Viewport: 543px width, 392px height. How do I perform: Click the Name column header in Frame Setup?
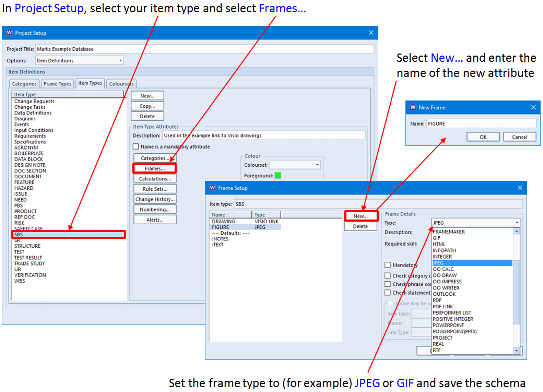click(231, 215)
